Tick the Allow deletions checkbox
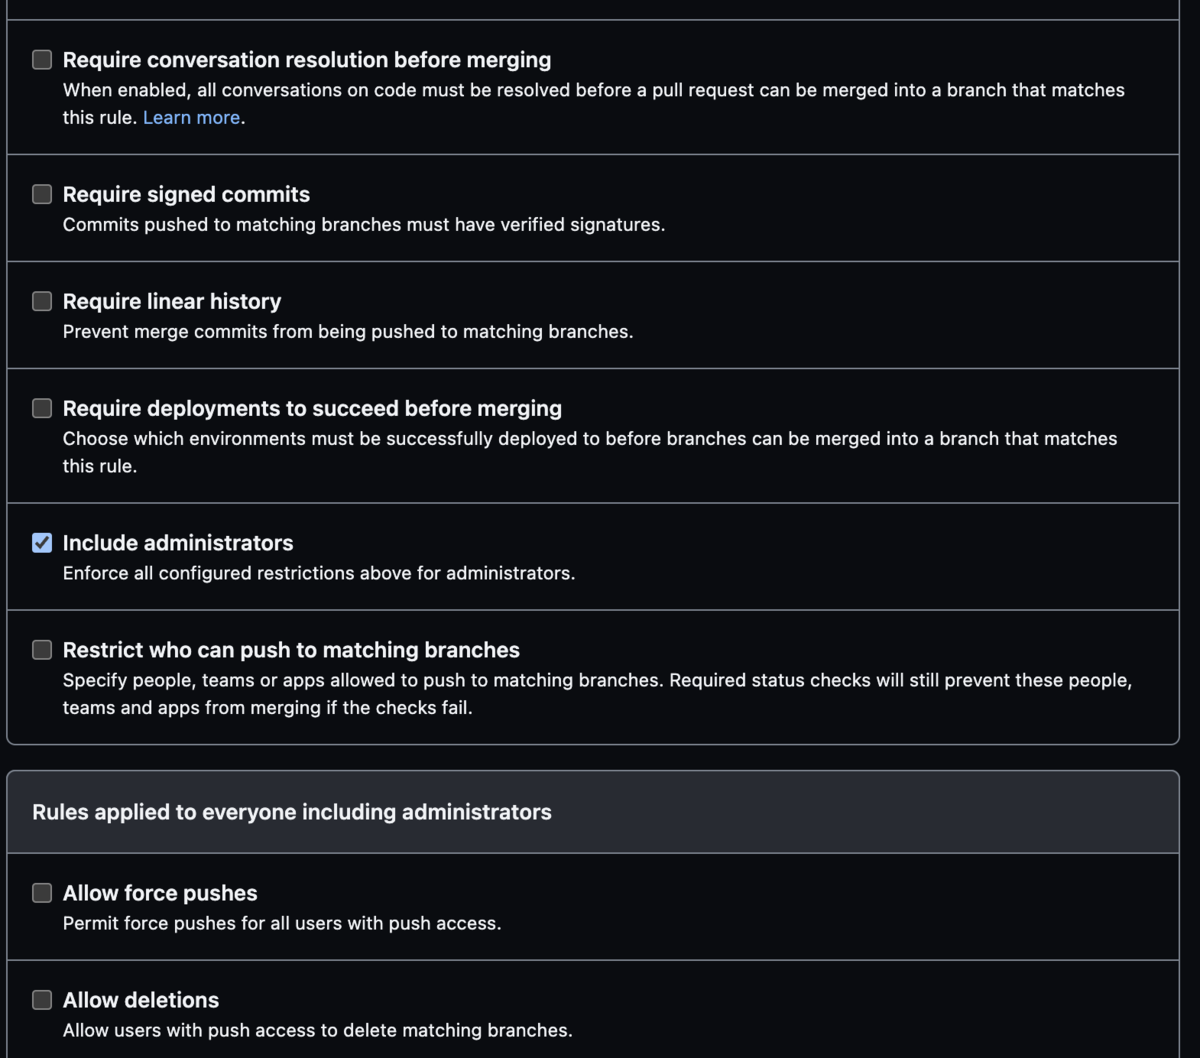1200x1058 pixels. point(42,1000)
